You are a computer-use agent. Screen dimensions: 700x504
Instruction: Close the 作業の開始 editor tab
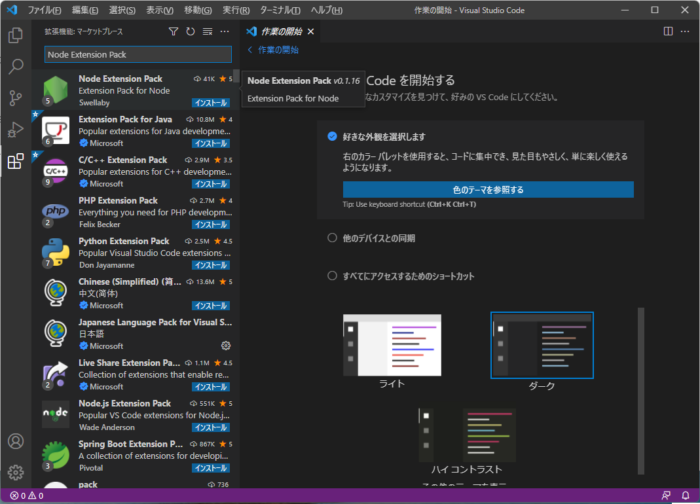(x=311, y=32)
